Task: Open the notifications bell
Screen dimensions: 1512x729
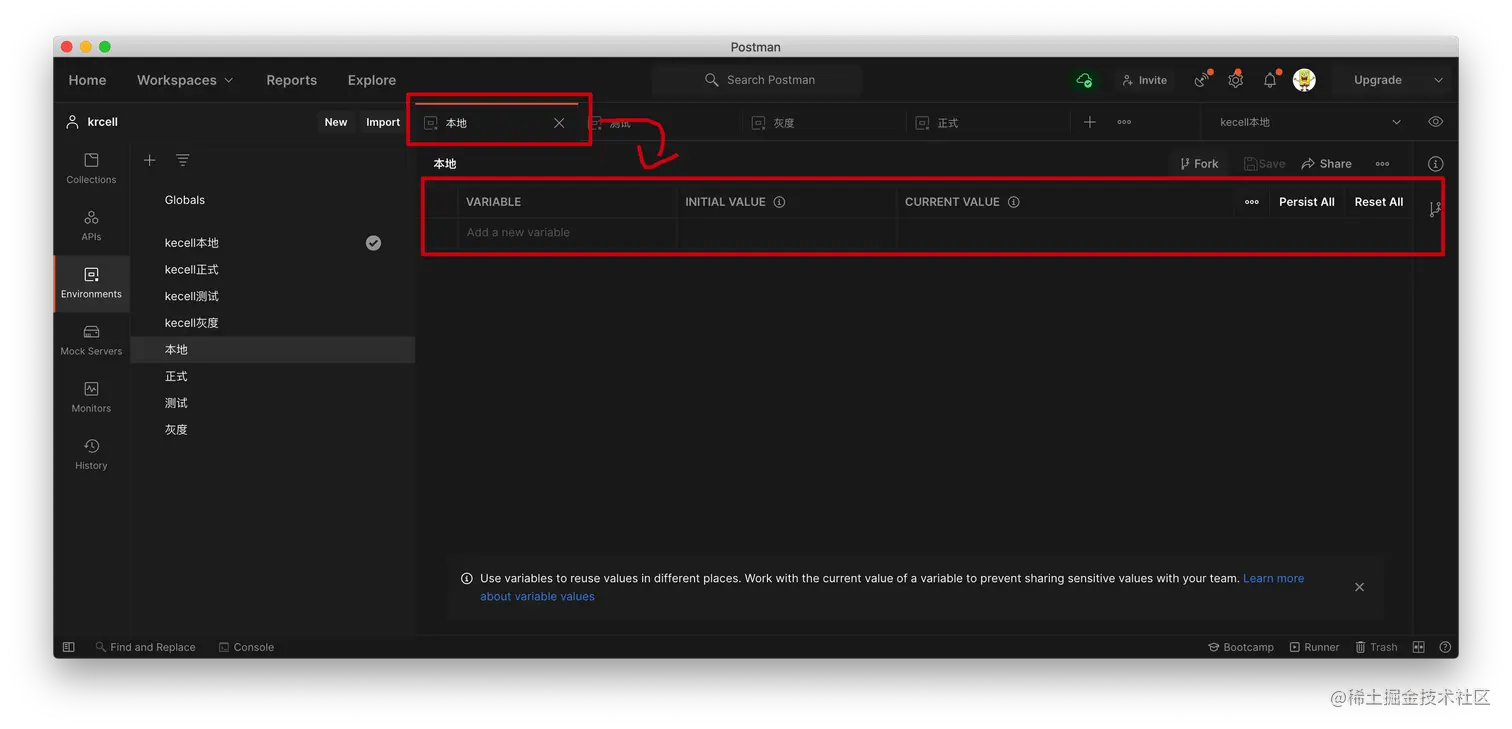Action: click(1270, 80)
